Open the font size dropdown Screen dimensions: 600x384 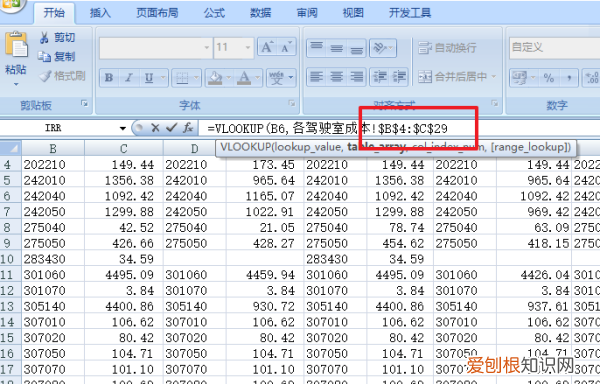(248, 48)
